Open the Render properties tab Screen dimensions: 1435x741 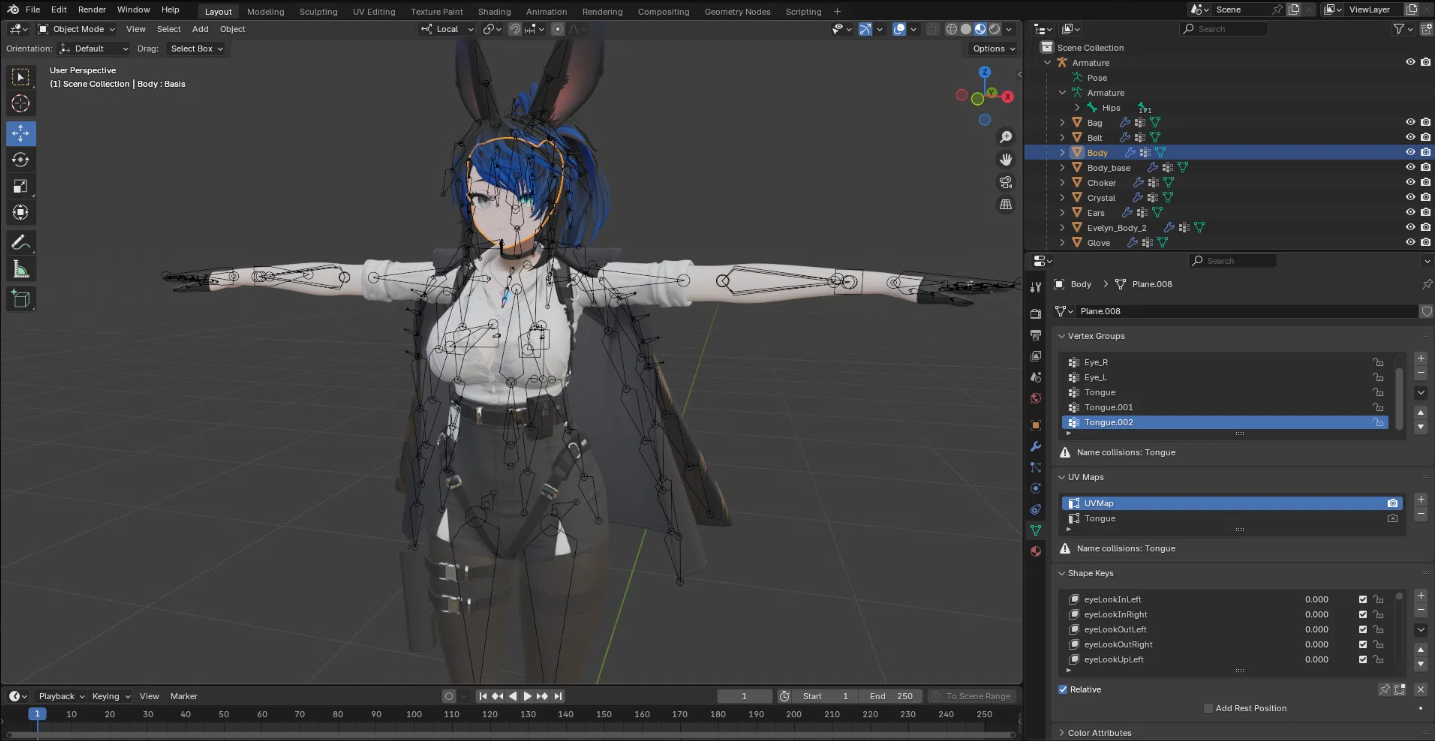1036,314
